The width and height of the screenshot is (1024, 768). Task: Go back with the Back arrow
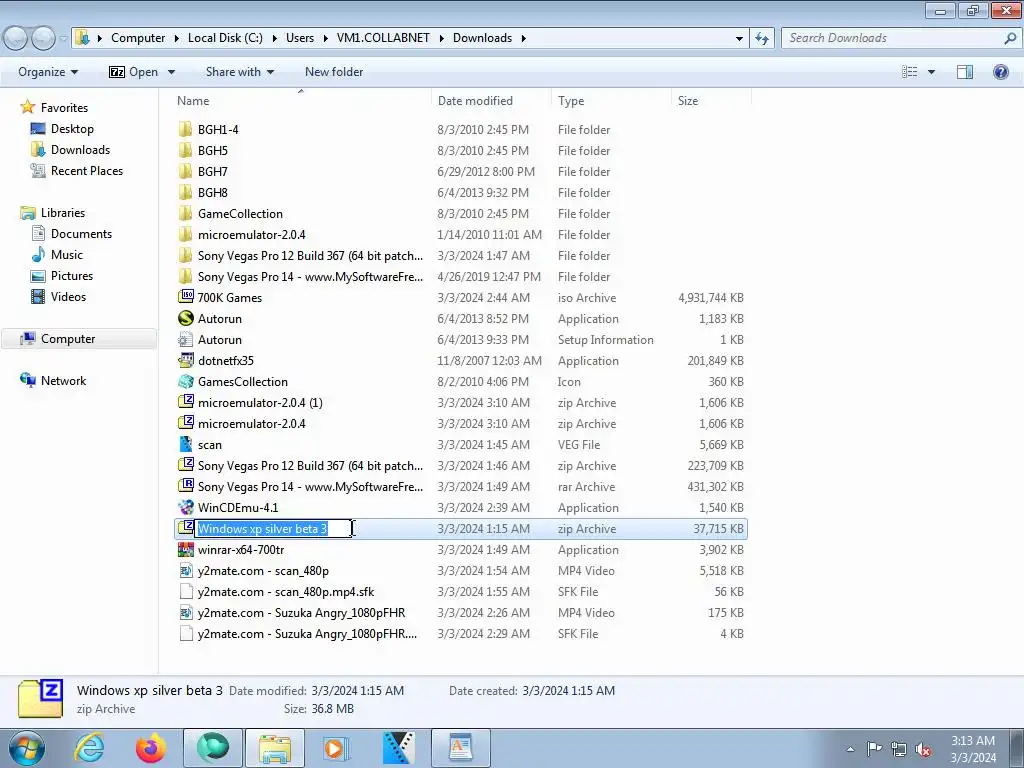(x=16, y=38)
